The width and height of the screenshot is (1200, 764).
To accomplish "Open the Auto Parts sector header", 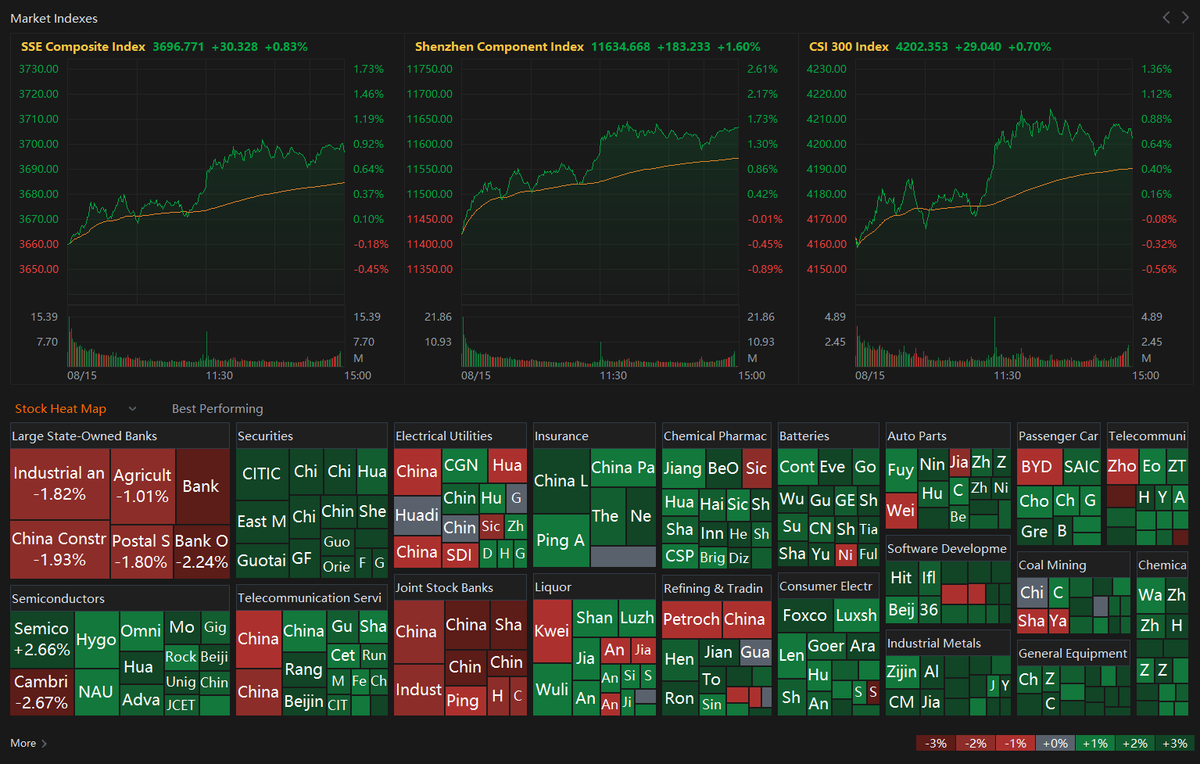I will click(x=948, y=436).
